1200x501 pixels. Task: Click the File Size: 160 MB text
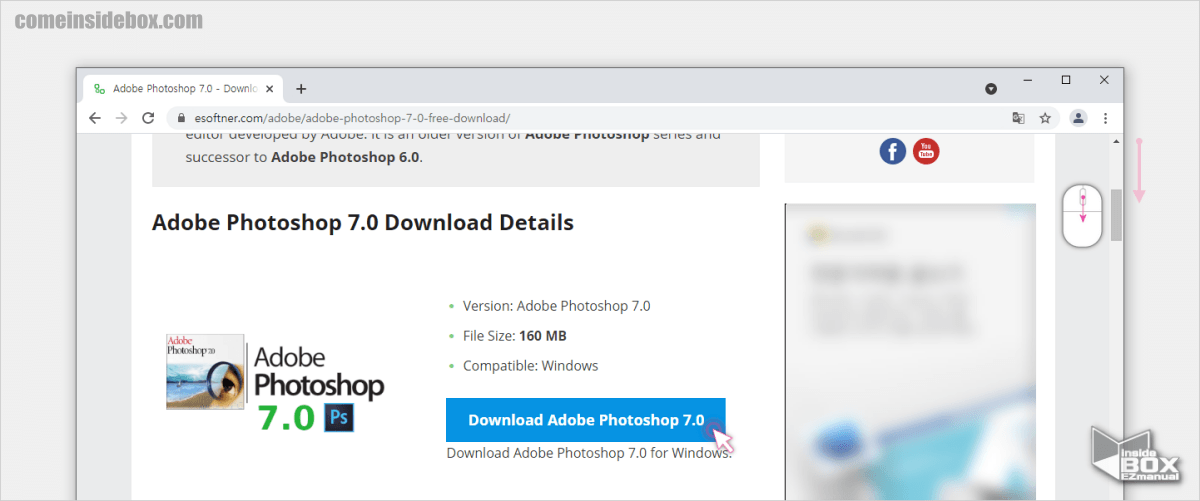(515, 336)
